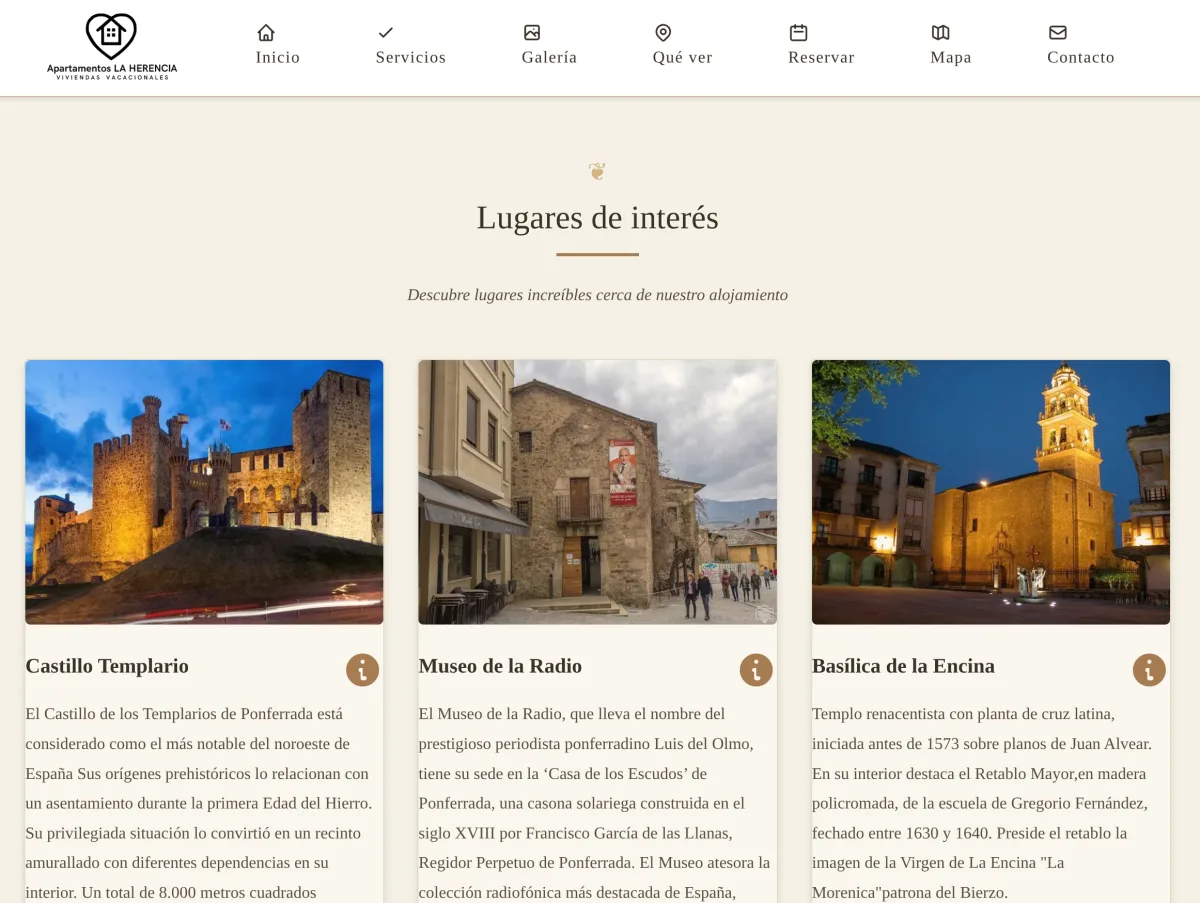Select the Mapa navigation entry
Image resolution: width=1200 pixels, height=903 pixels.
click(x=950, y=57)
